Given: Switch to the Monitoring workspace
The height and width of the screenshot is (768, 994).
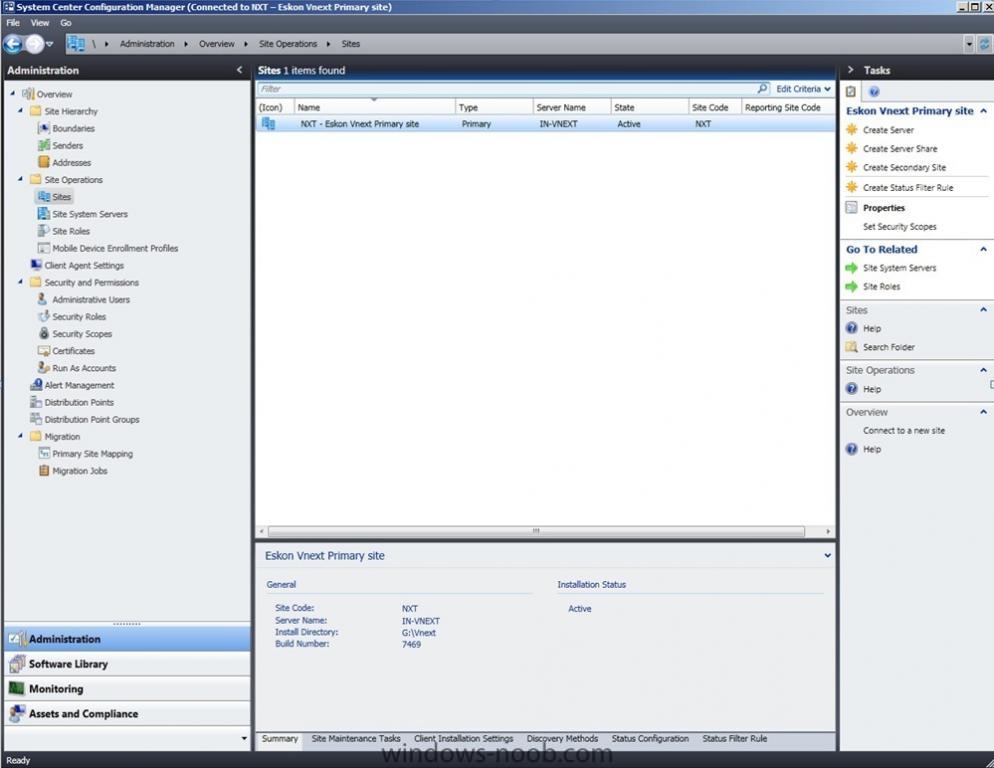Looking at the screenshot, I should pyautogui.click(x=127, y=689).
